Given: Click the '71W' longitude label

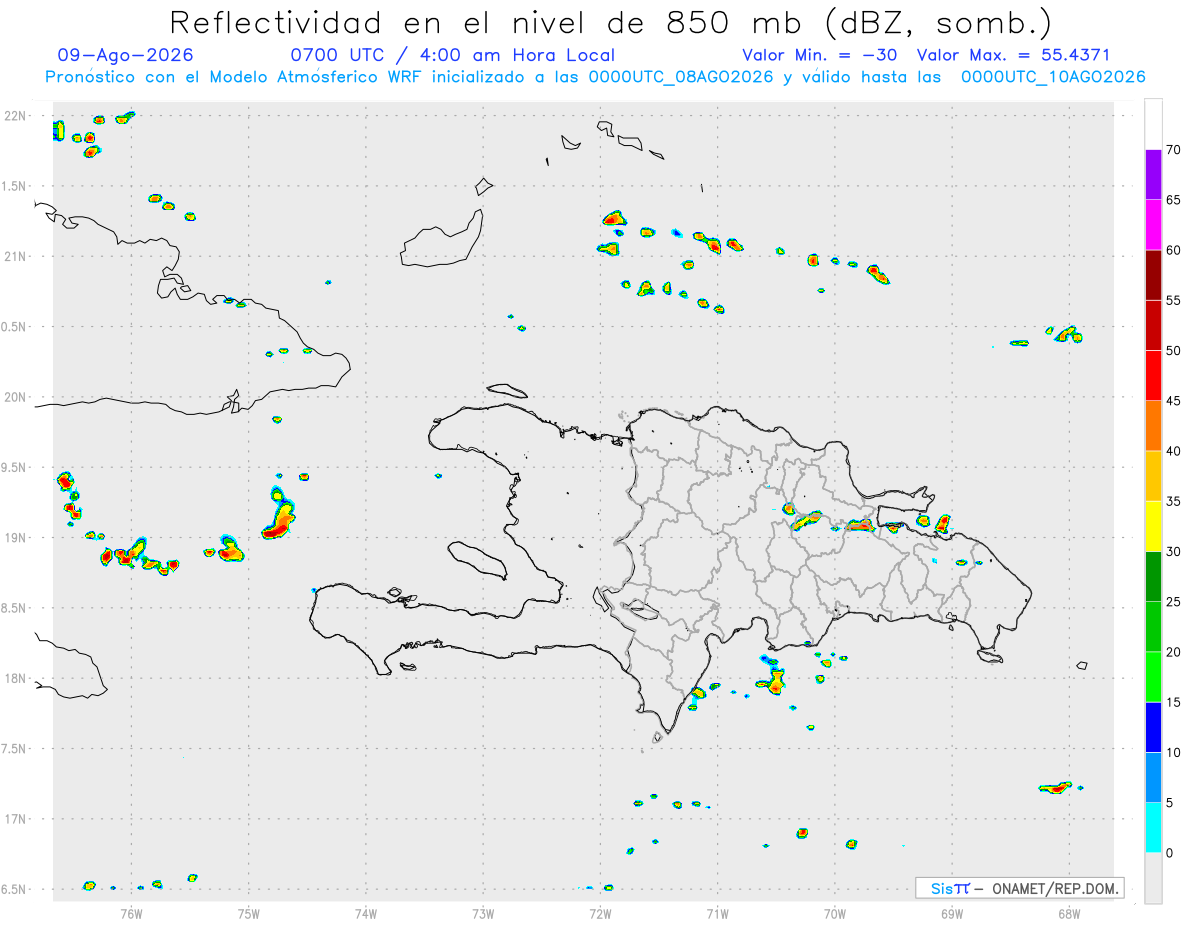Looking at the screenshot, I should (717, 914).
